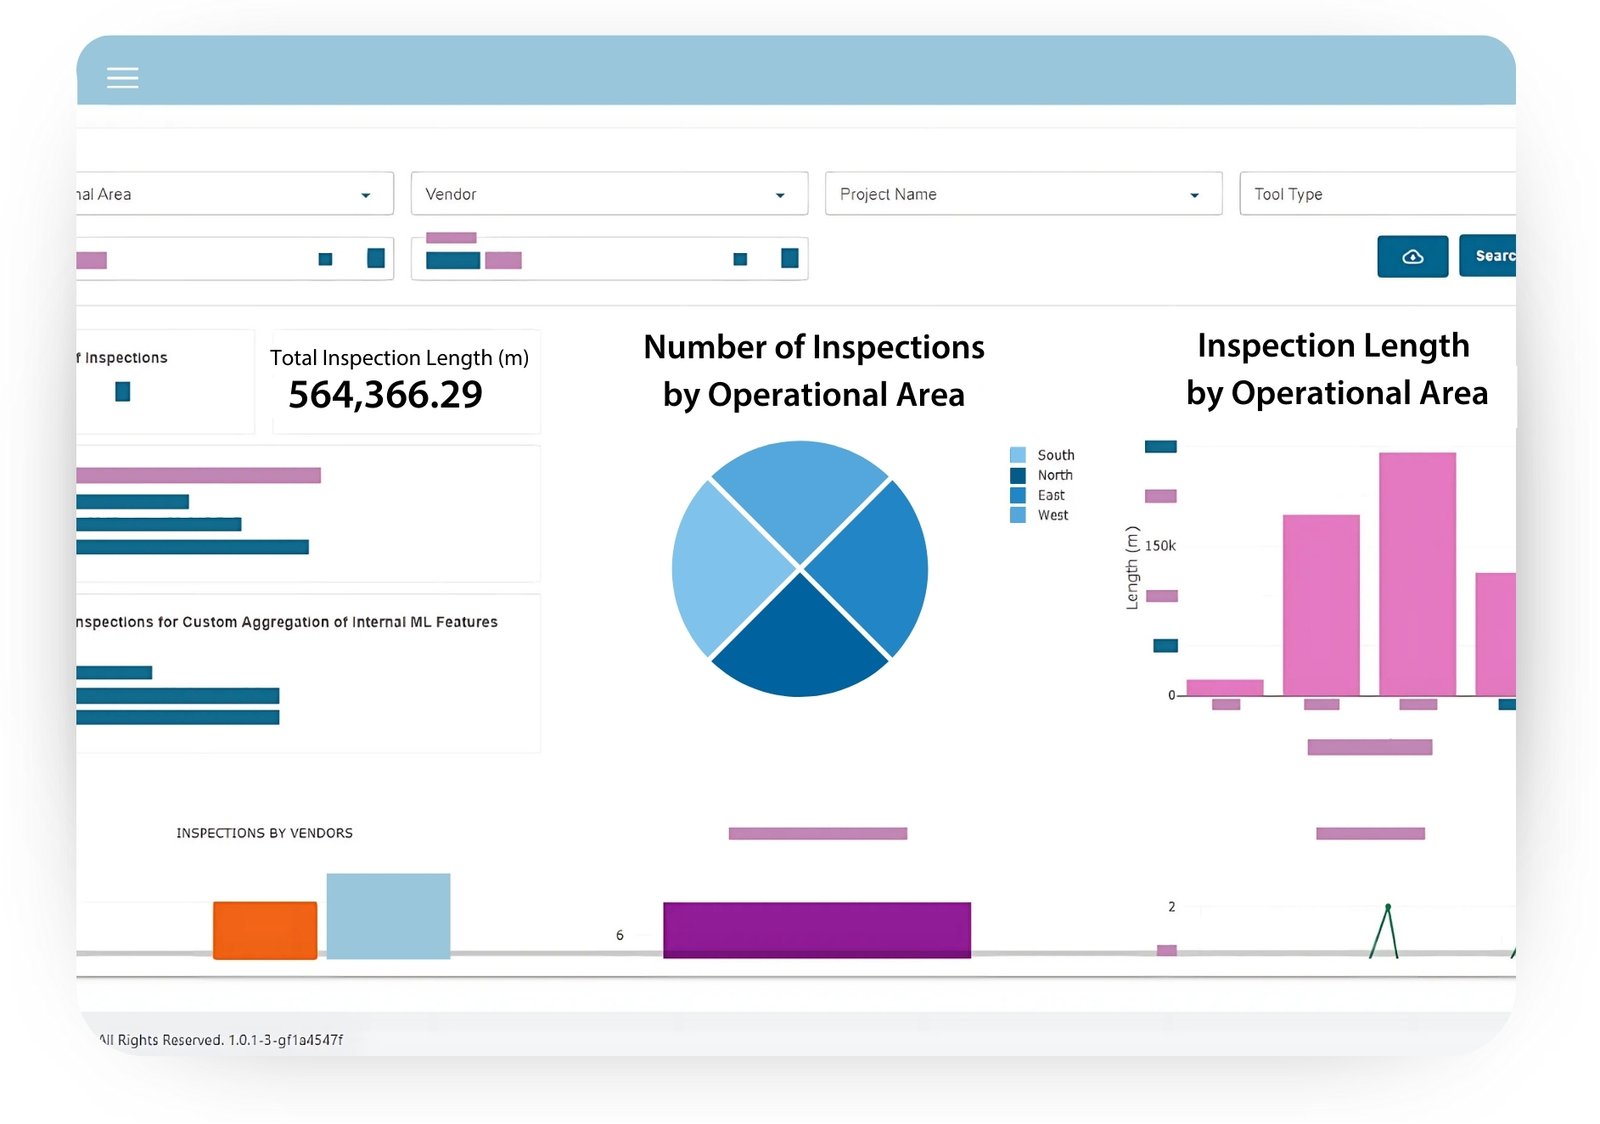Select the wide purple bar in the bottom chart
Viewport: 1600px width, 1124px height.
pyautogui.click(x=816, y=930)
